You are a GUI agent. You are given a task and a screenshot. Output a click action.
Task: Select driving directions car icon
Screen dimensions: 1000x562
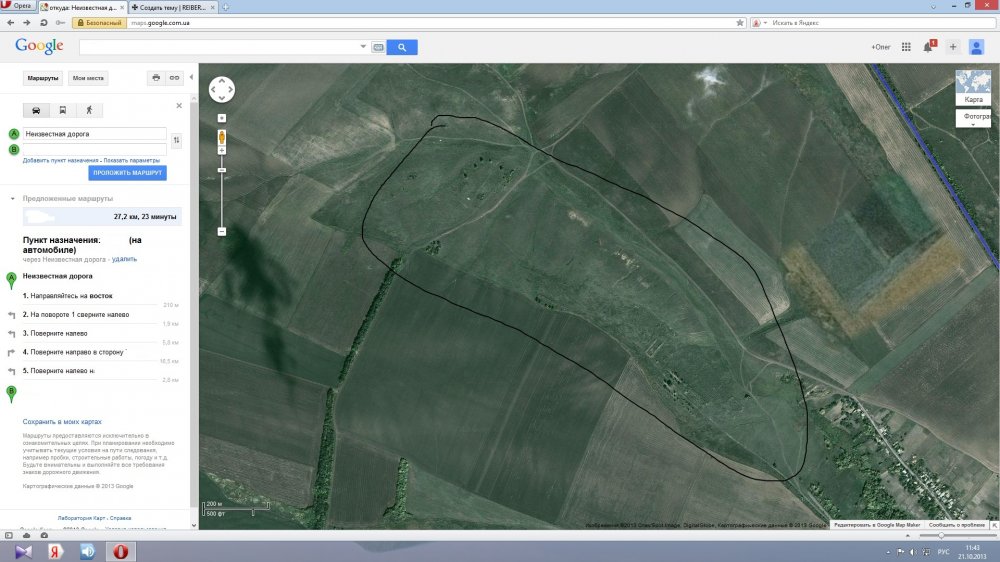tap(37, 110)
